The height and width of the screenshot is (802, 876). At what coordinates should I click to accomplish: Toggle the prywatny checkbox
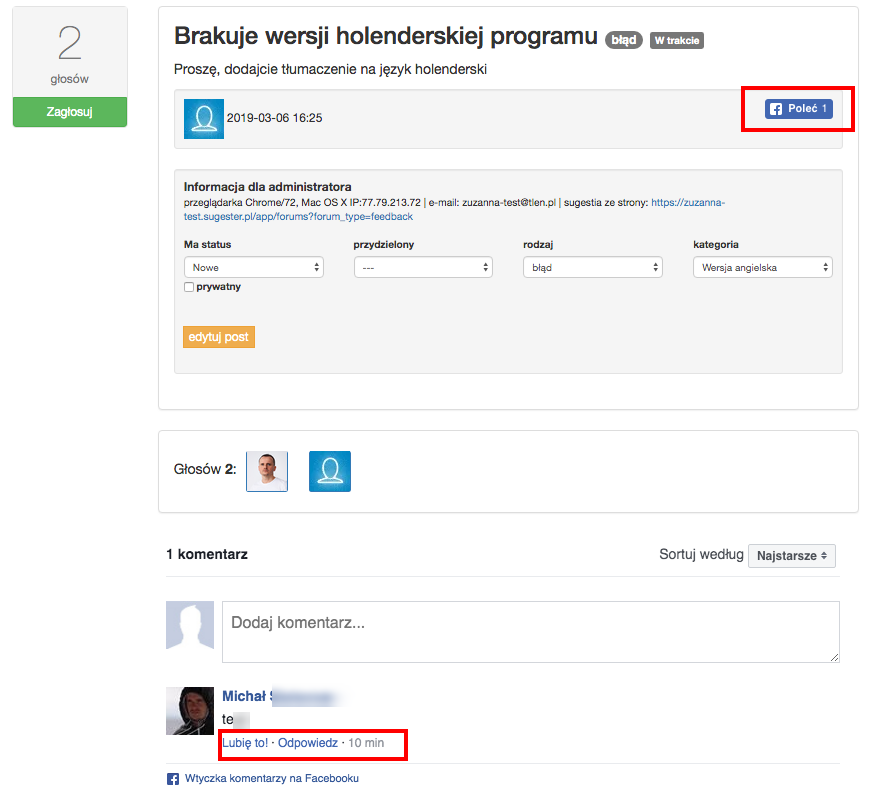point(189,287)
